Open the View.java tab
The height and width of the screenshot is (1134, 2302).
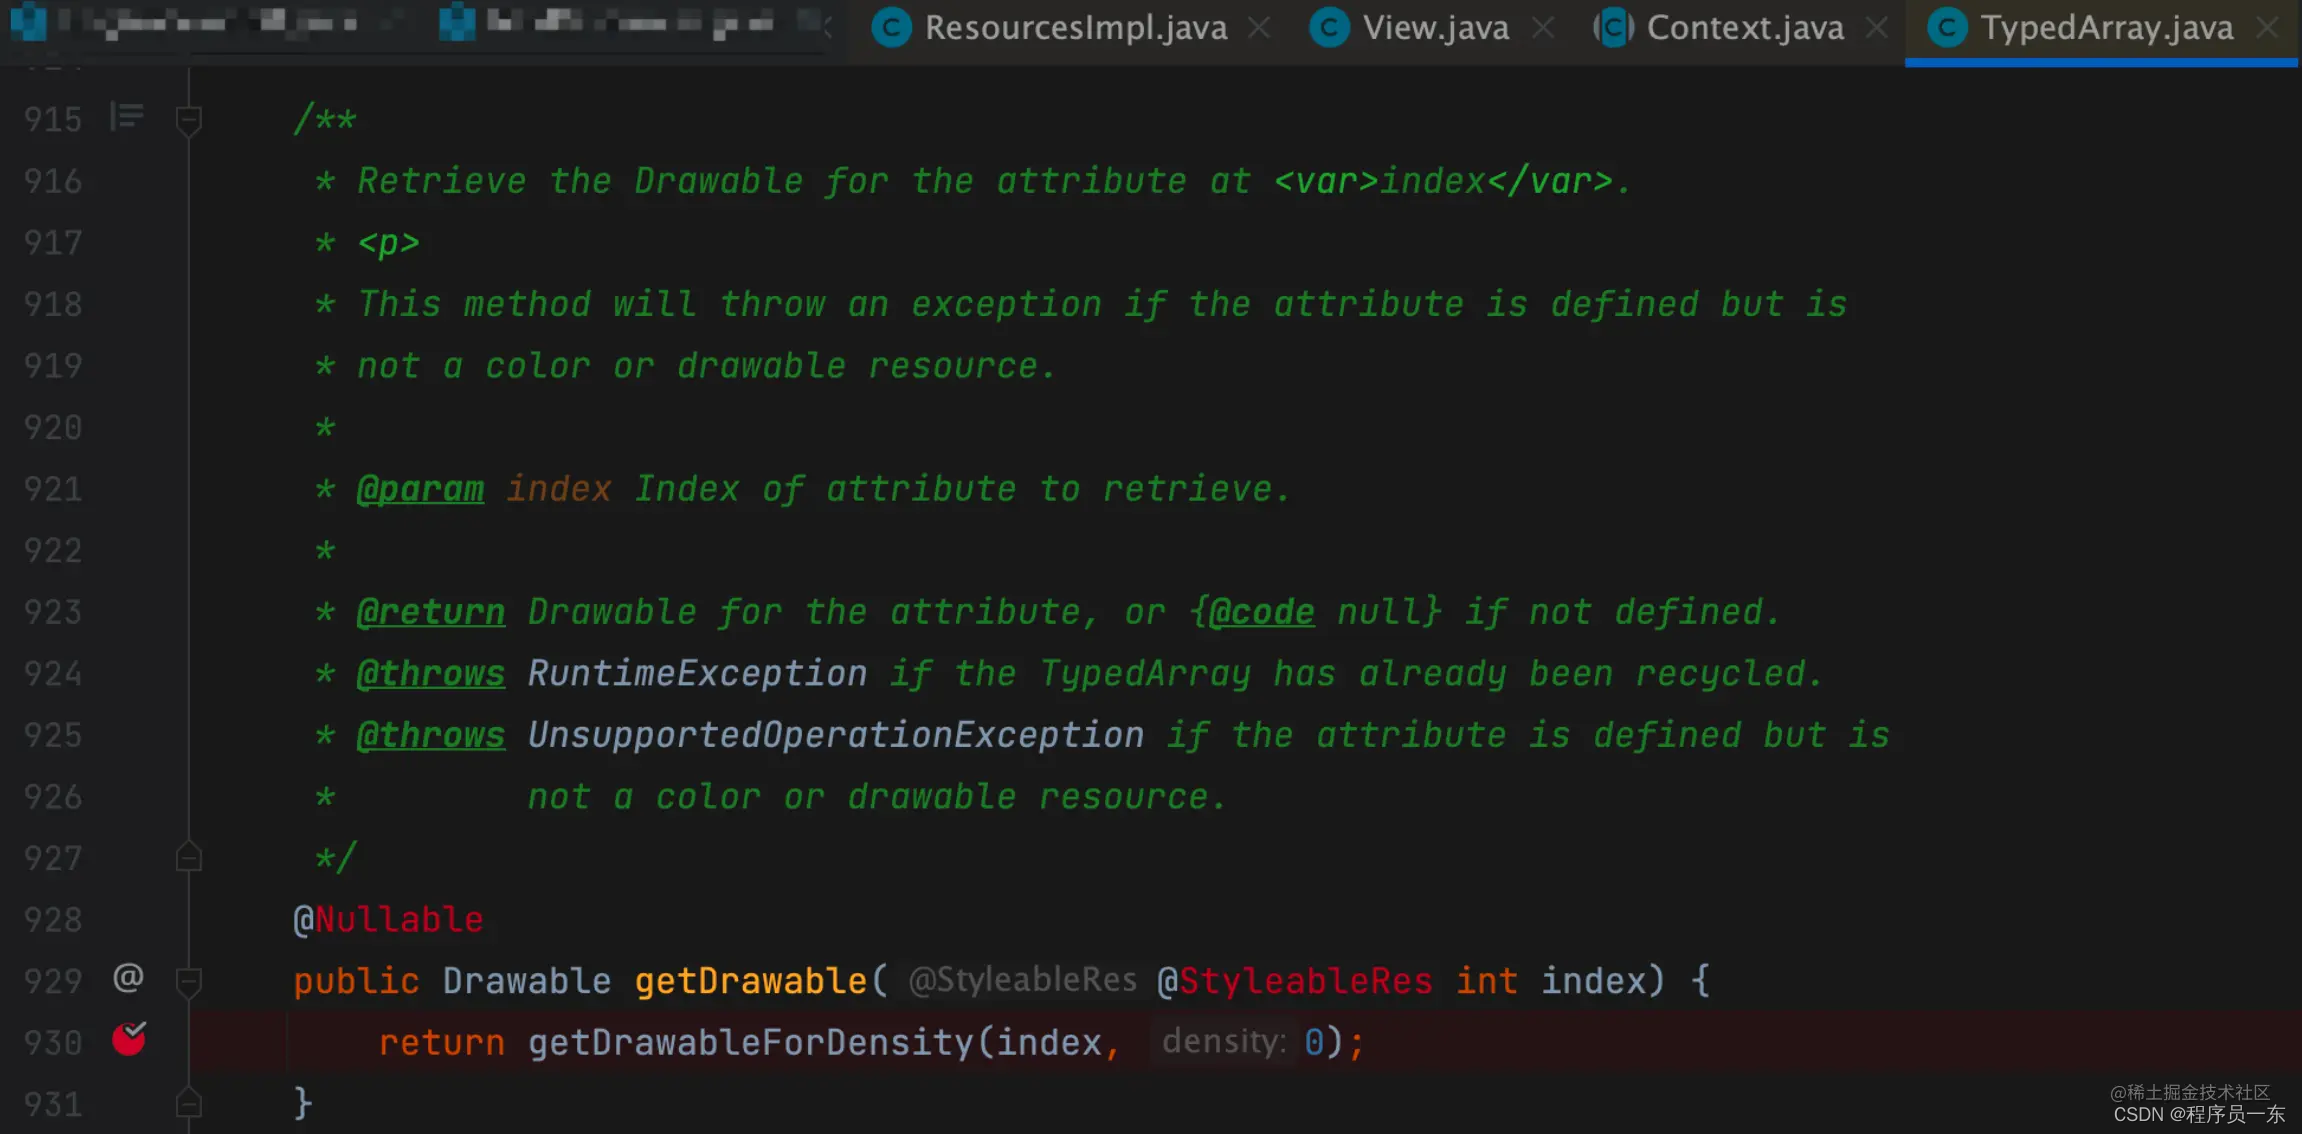point(1435,28)
